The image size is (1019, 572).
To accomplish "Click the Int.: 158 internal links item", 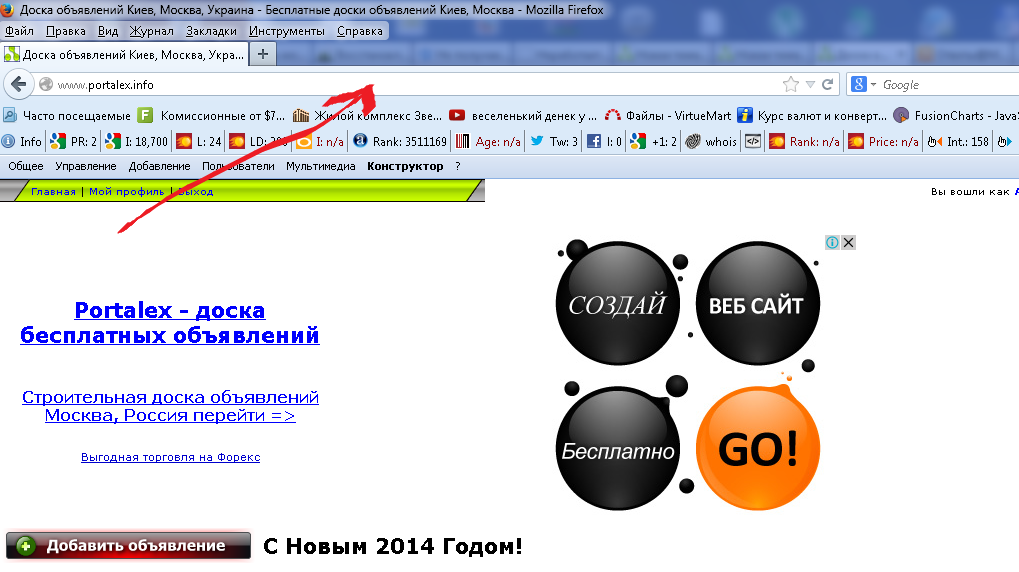I will pos(958,141).
